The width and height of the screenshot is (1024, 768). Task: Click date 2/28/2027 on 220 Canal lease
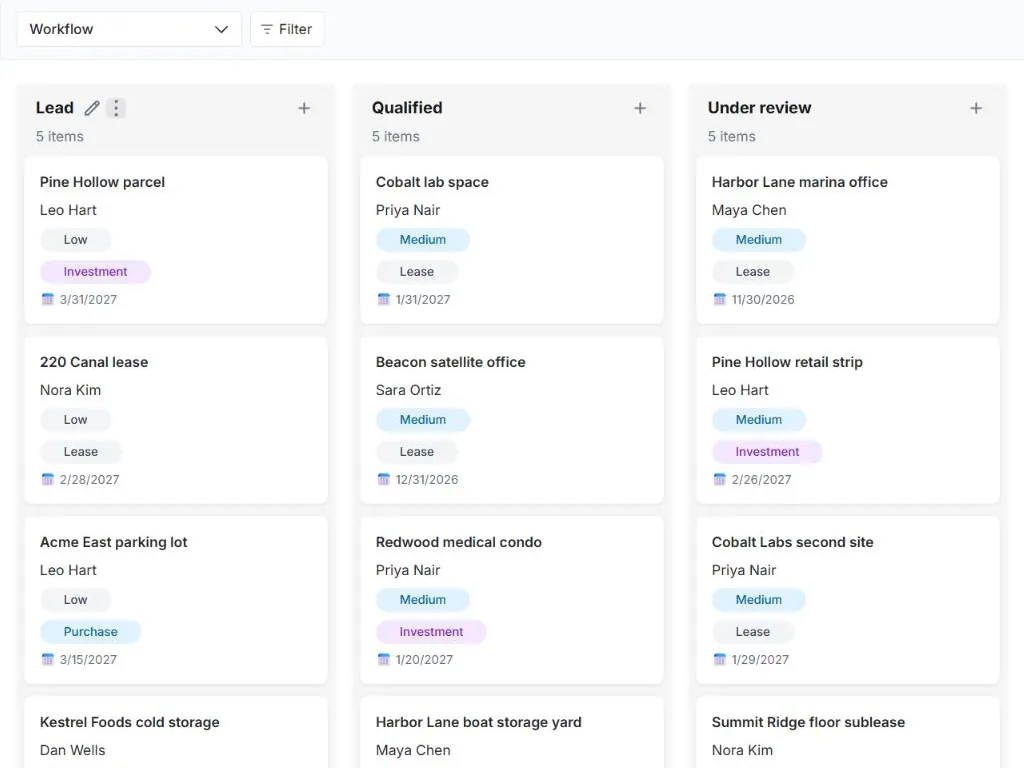tap(89, 479)
